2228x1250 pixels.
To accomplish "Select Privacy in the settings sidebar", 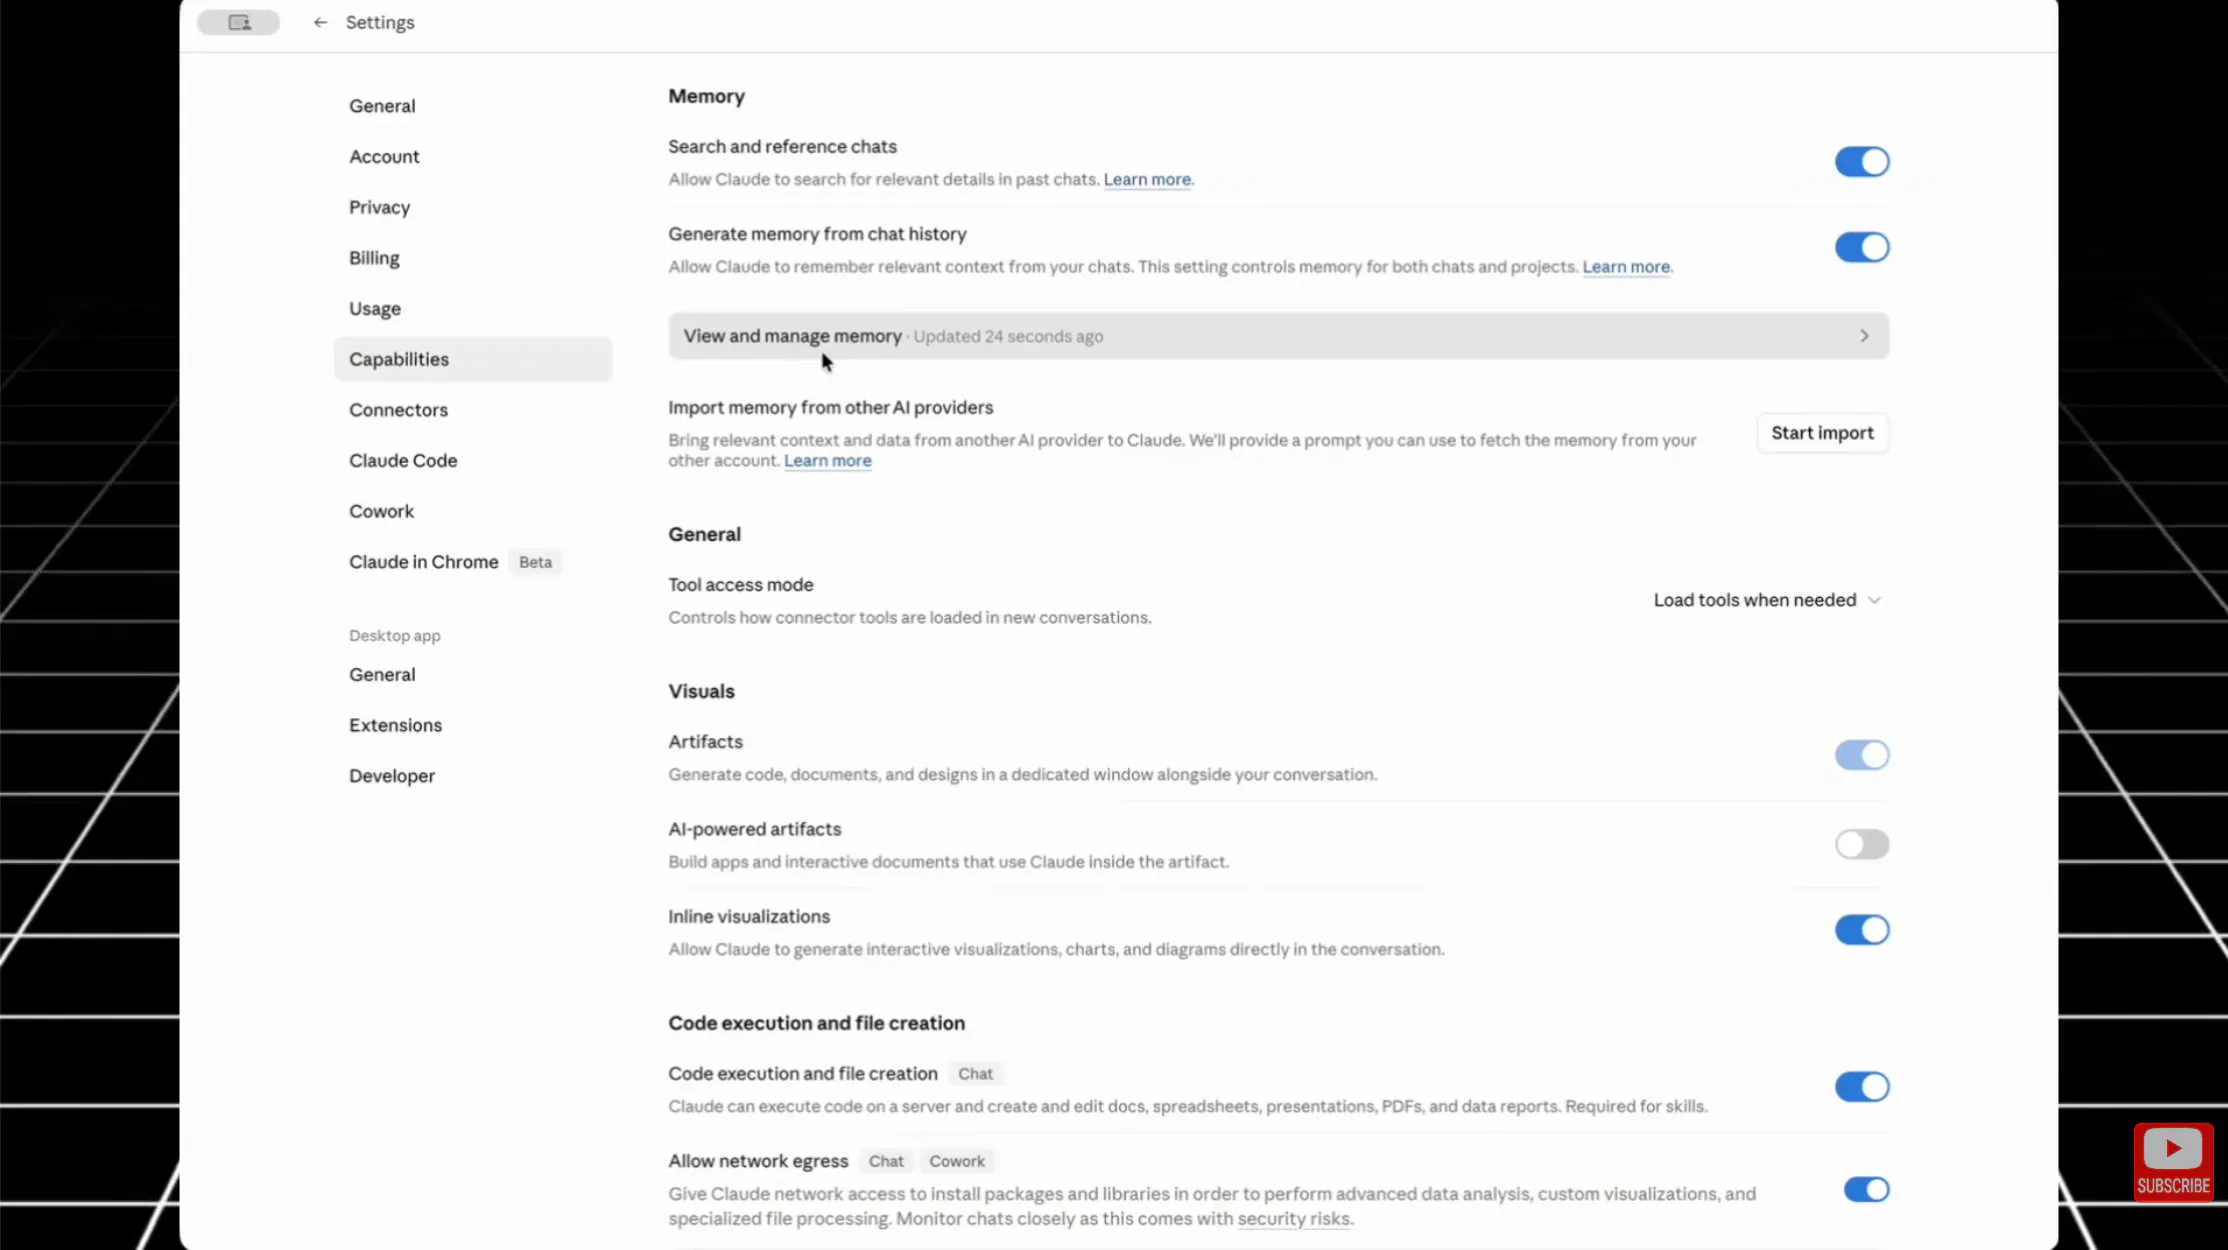I will [379, 207].
